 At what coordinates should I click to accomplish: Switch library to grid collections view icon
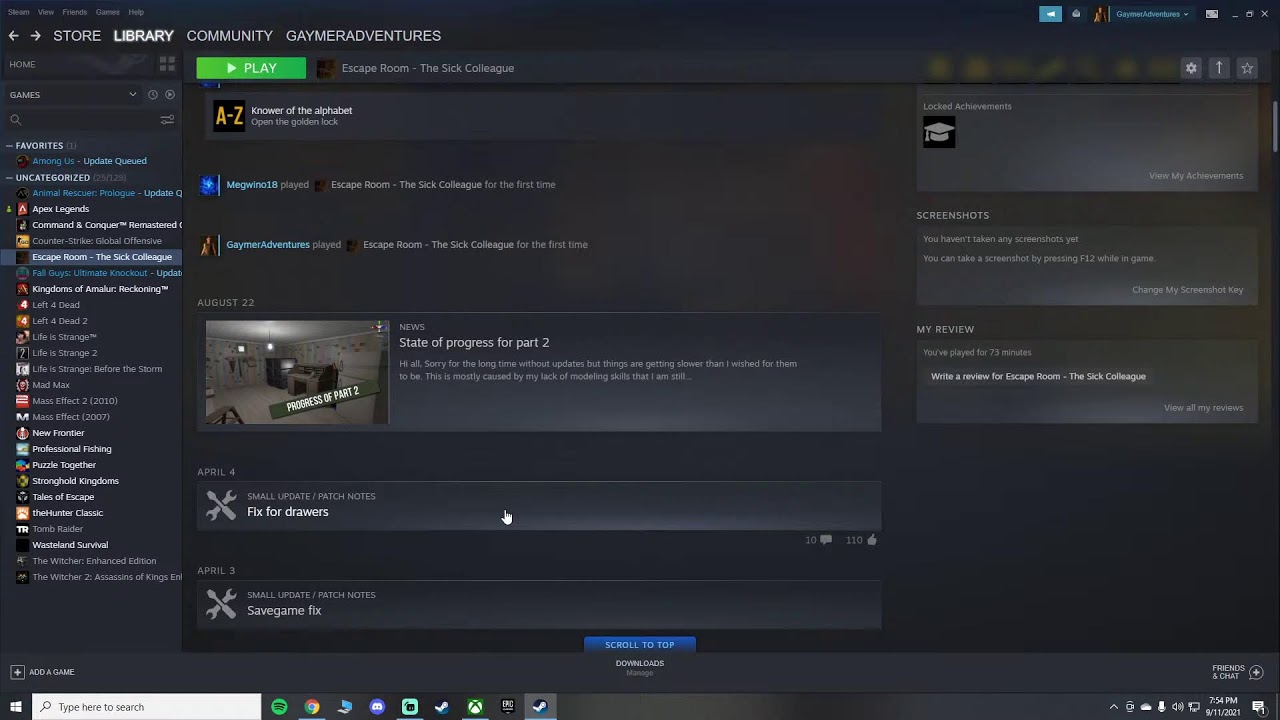click(x=167, y=64)
